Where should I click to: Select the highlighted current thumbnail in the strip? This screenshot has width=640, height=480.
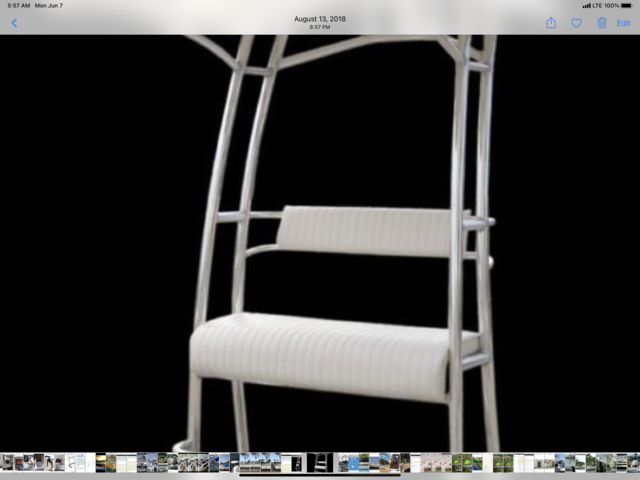(320, 462)
